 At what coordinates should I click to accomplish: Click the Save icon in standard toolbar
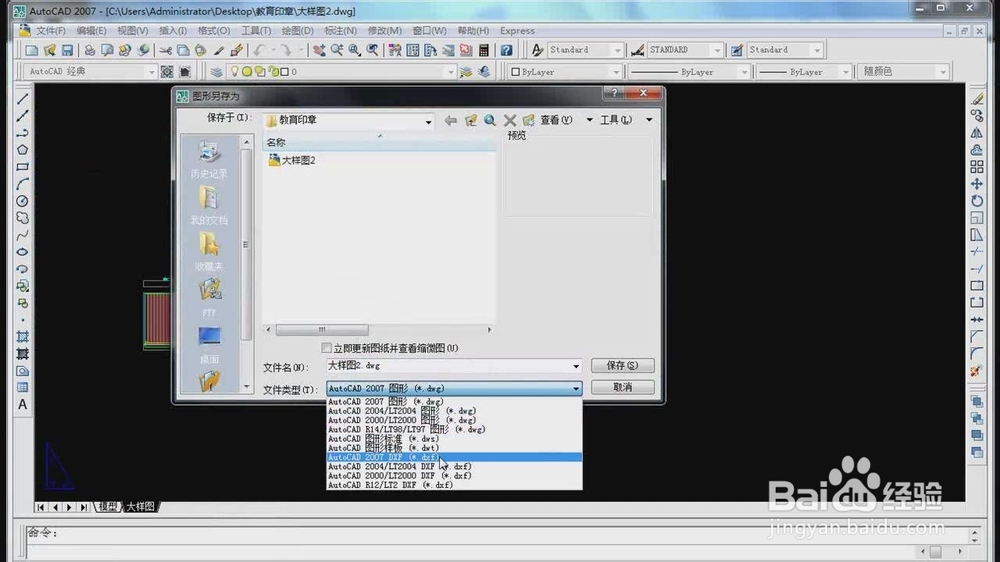[67, 50]
